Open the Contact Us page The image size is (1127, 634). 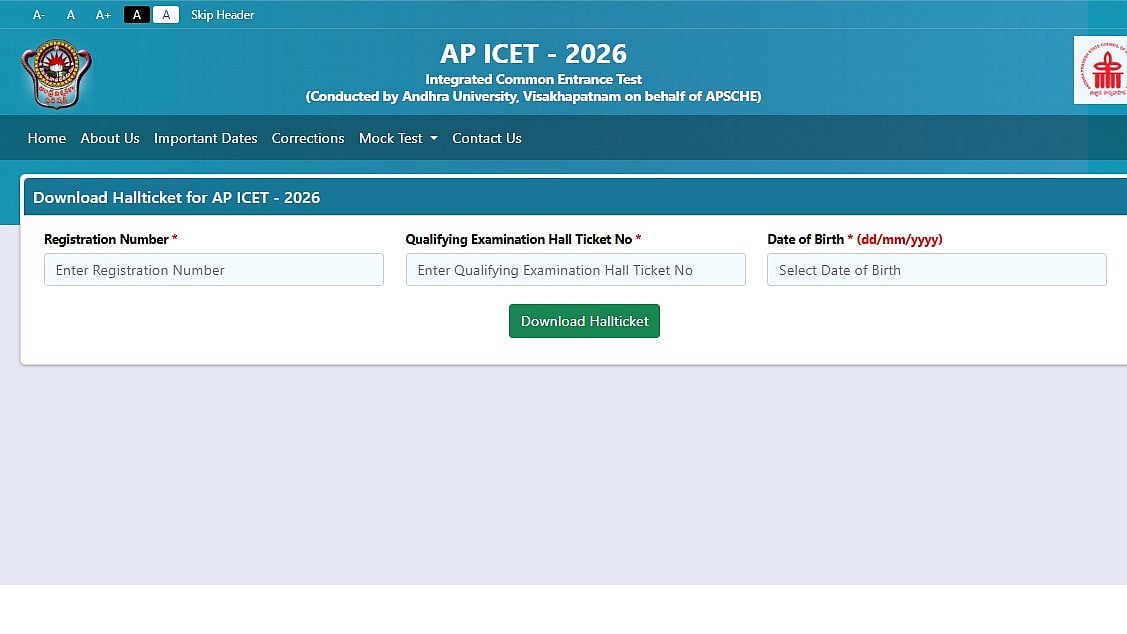[487, 138]
